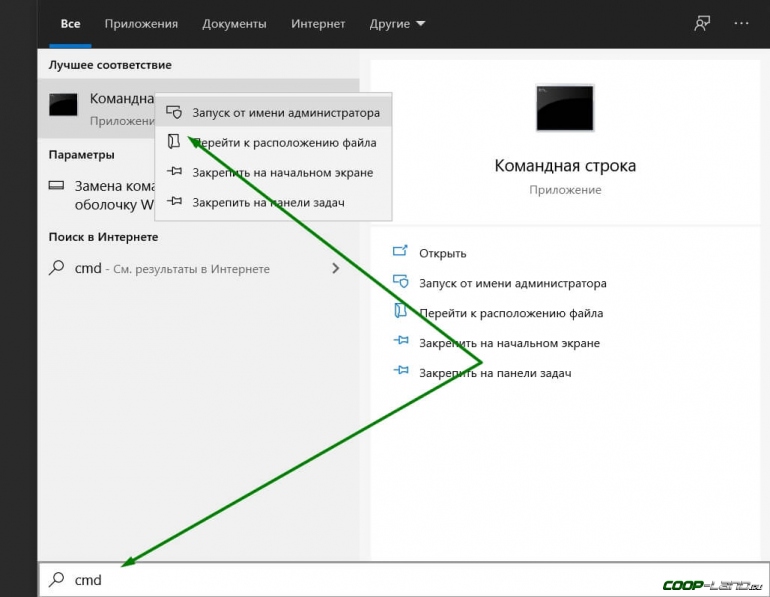The width and height of the screenshot is (770, 597).
Task: Switch to the Приложения tab
Action: (x=140, y=23)
